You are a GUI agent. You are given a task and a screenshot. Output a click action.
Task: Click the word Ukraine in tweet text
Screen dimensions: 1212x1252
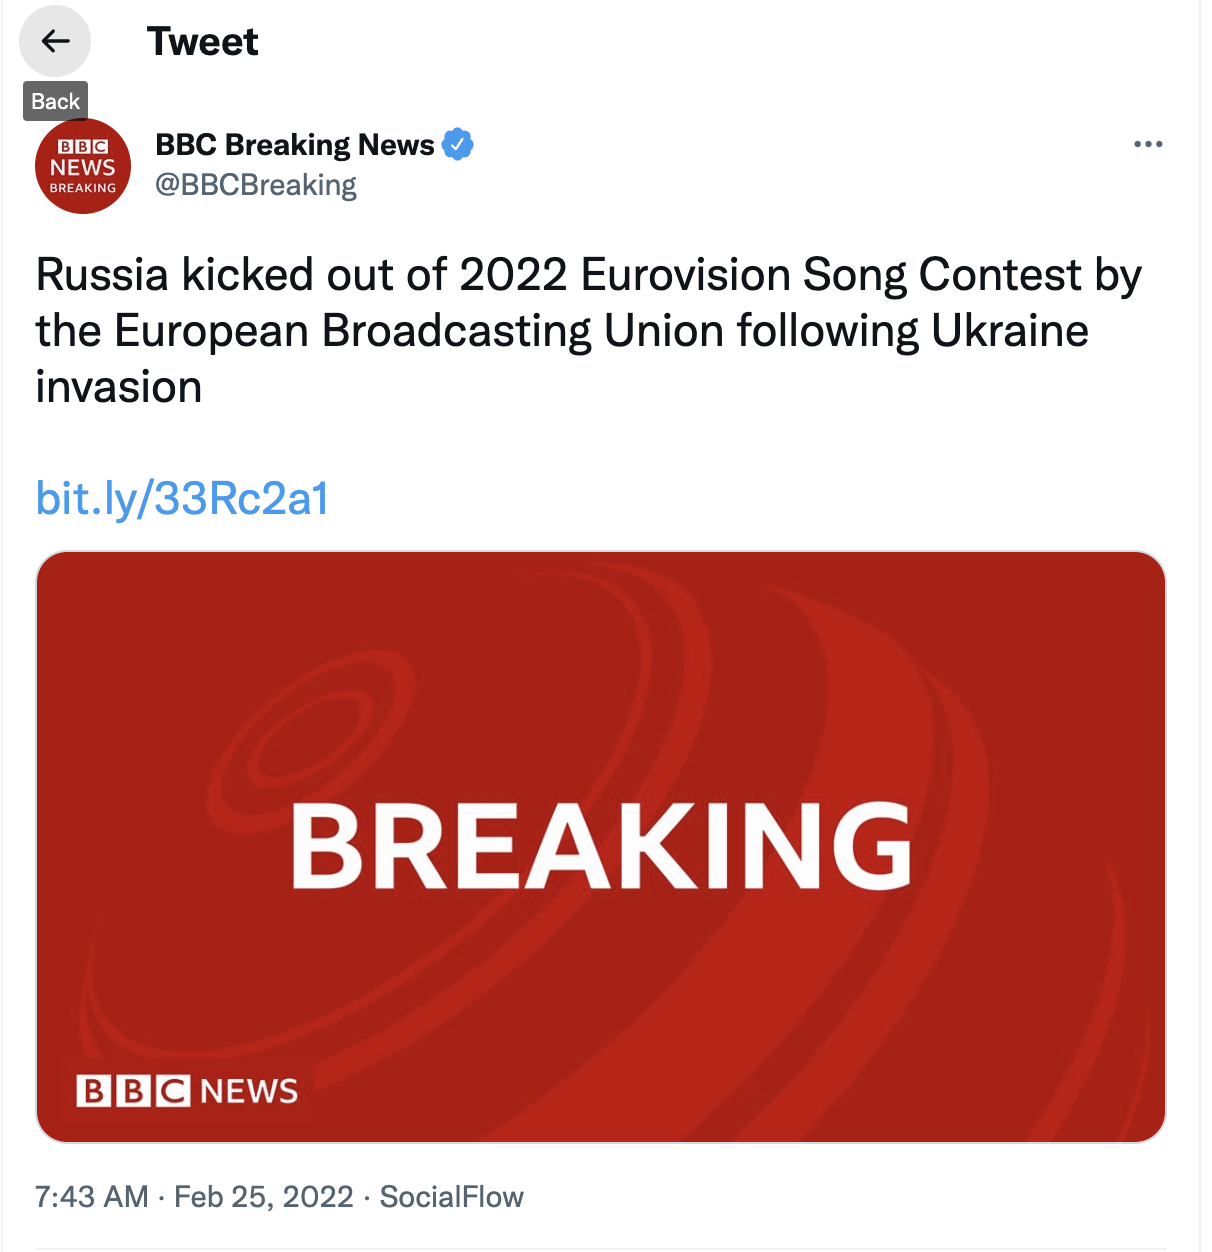1010,331
